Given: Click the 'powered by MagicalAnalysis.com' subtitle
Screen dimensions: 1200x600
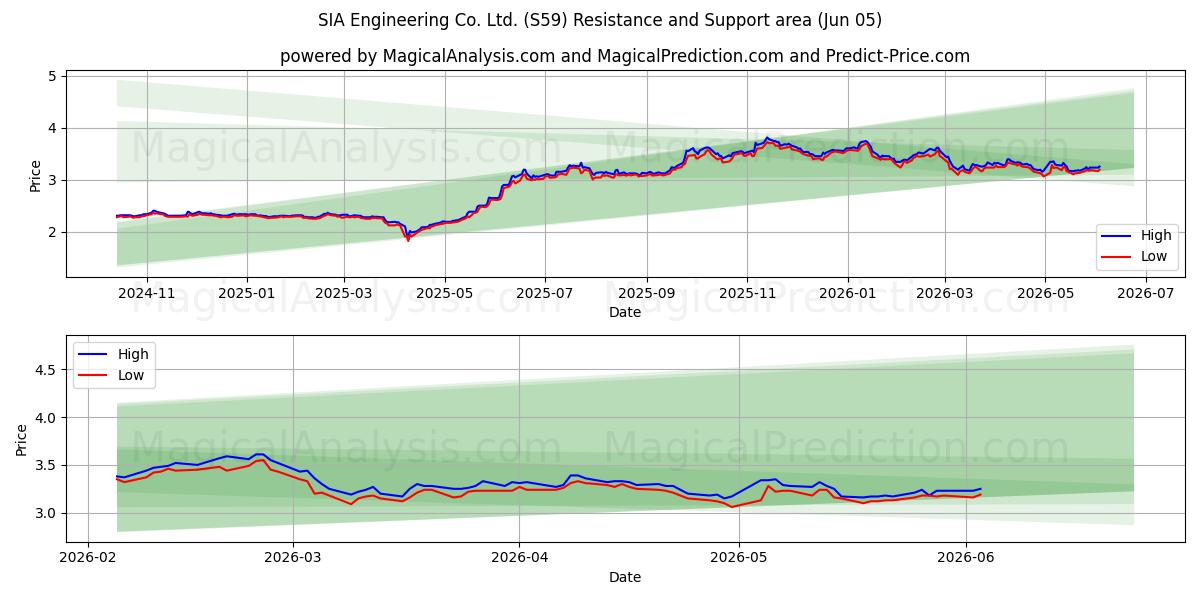Looking at the screenshot, I should pos(625,56).
